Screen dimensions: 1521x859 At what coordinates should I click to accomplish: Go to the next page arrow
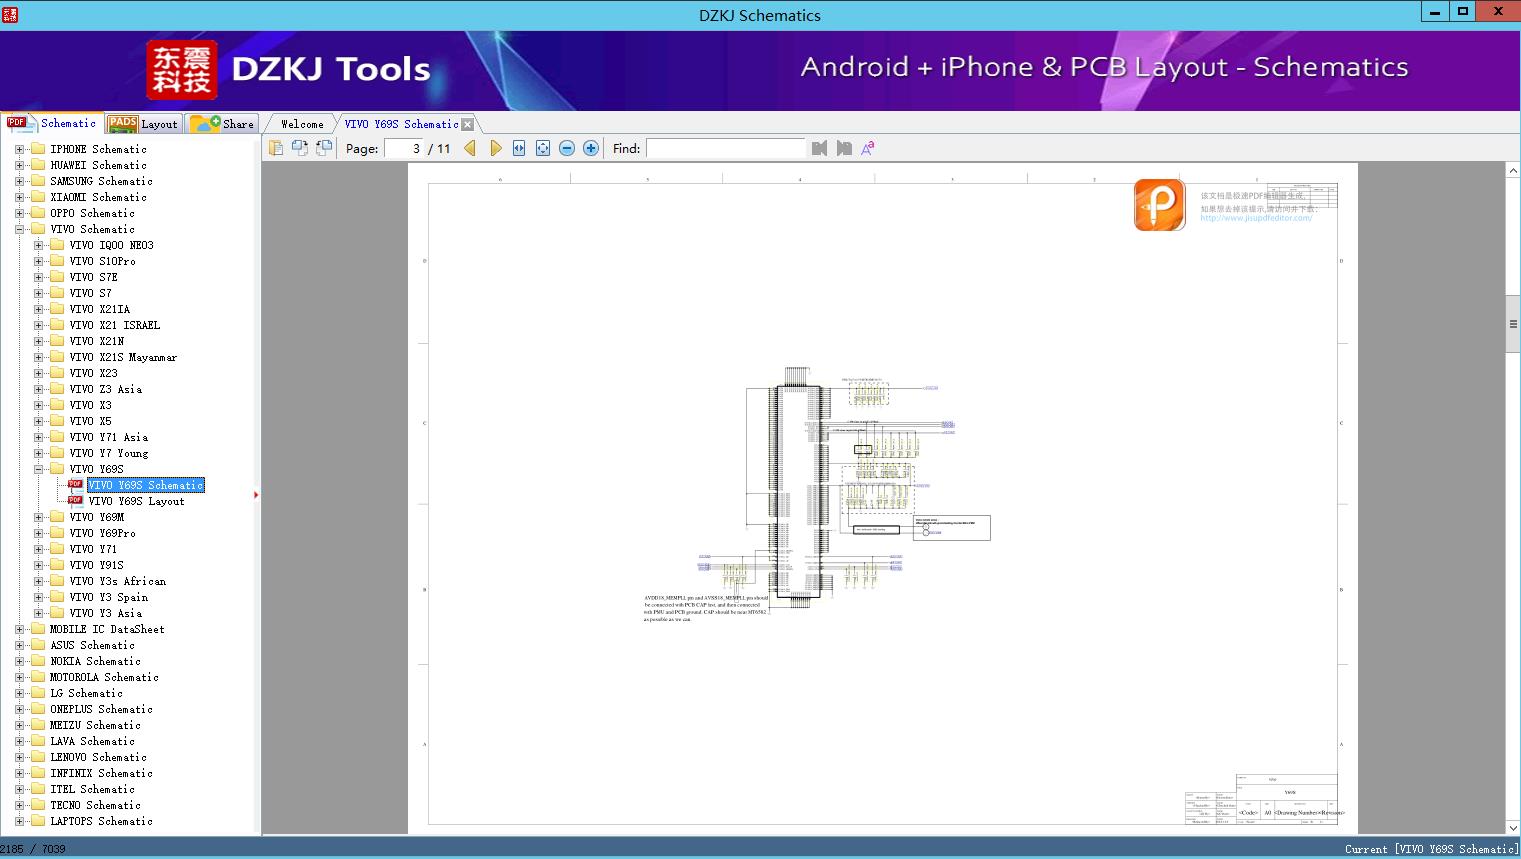496,148
